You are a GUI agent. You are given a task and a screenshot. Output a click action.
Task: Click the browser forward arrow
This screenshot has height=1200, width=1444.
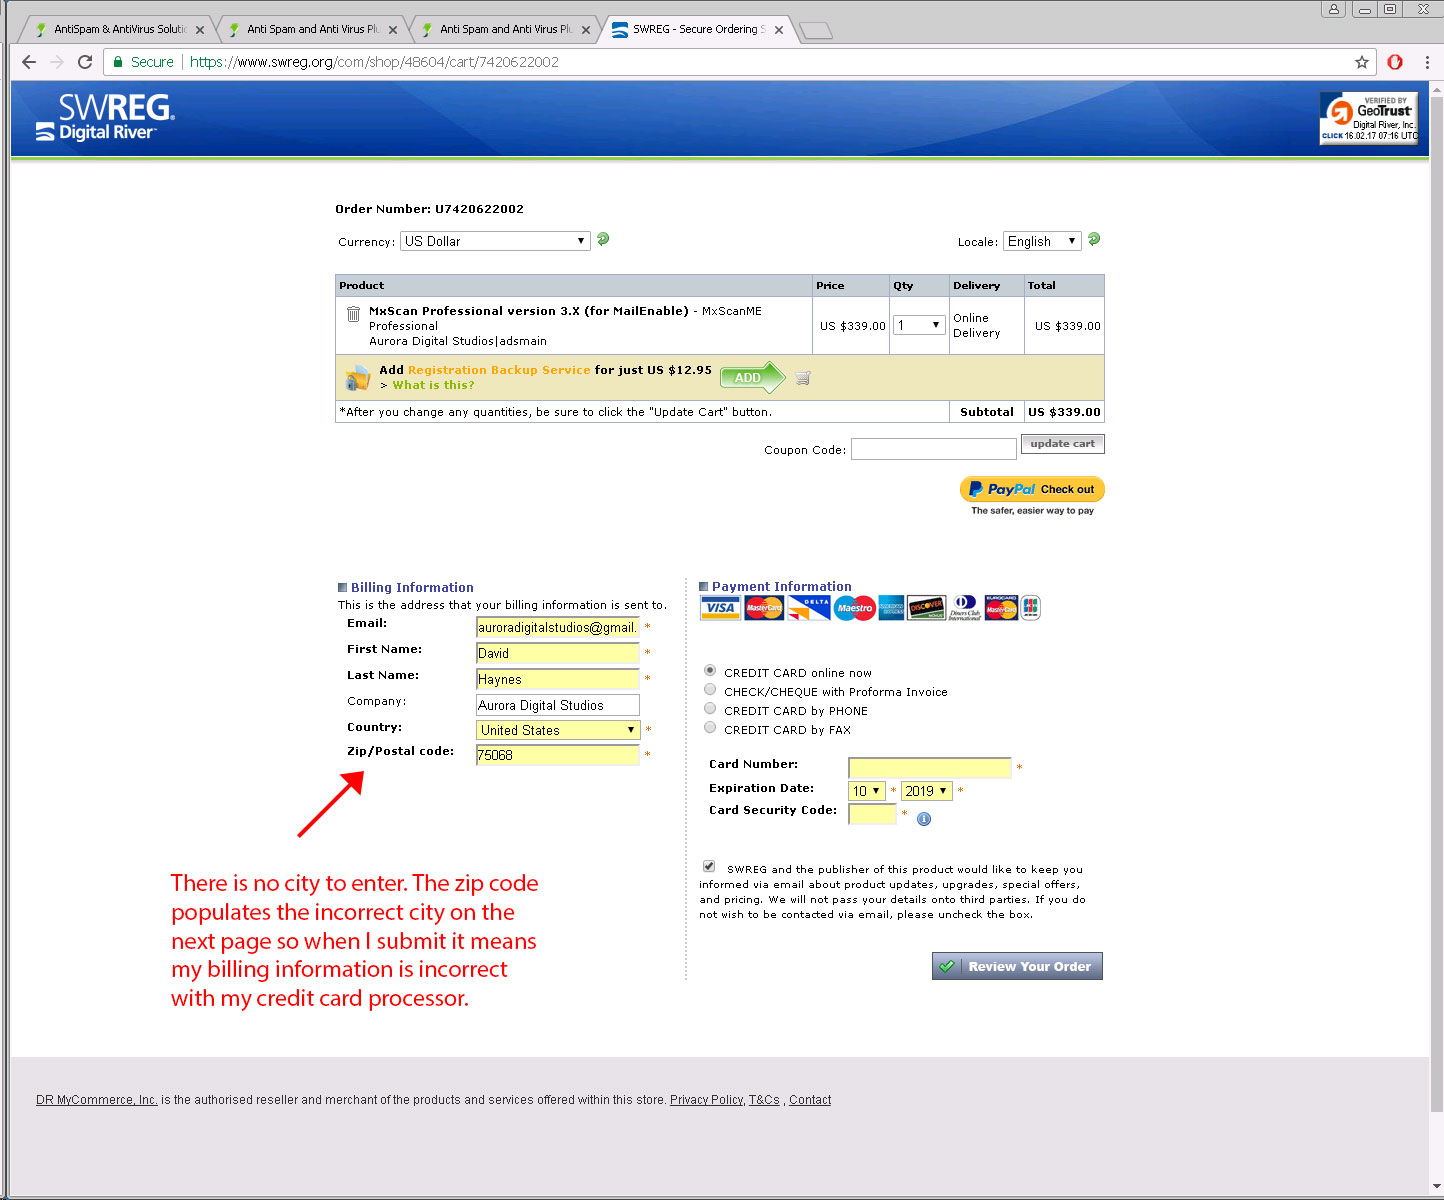point(57,62)
